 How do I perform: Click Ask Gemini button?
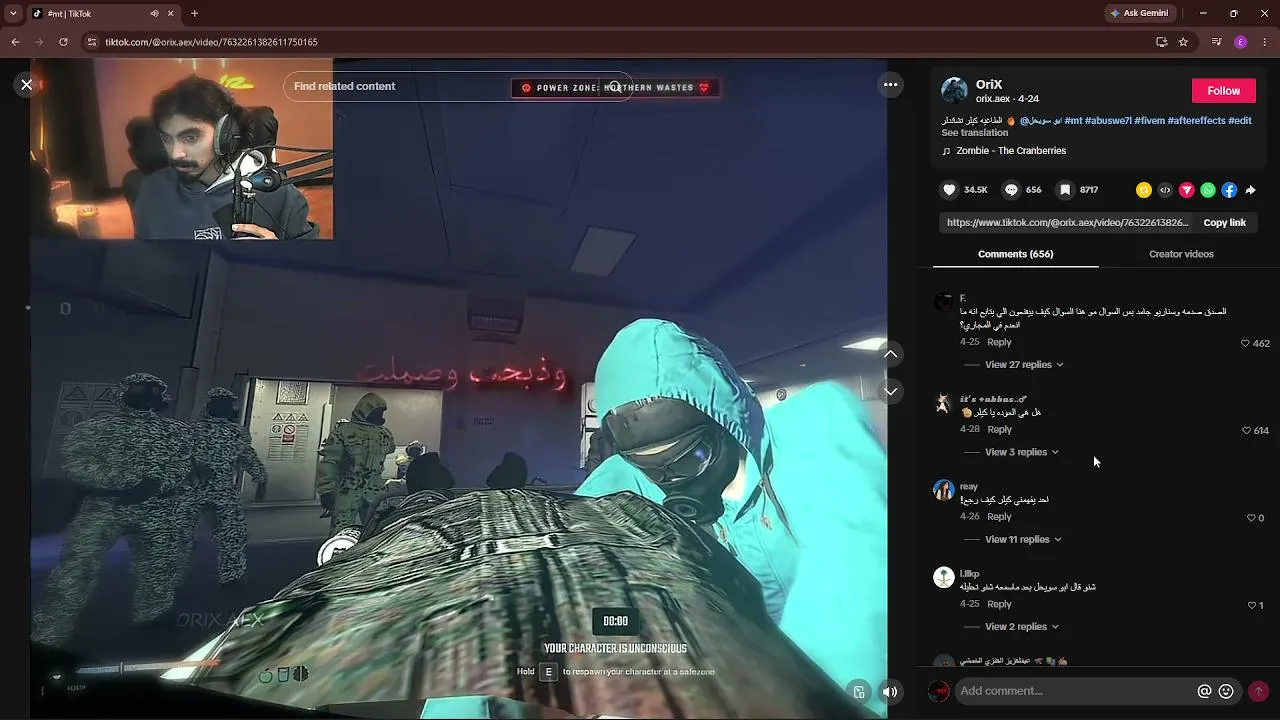[x=1139, y=14]
